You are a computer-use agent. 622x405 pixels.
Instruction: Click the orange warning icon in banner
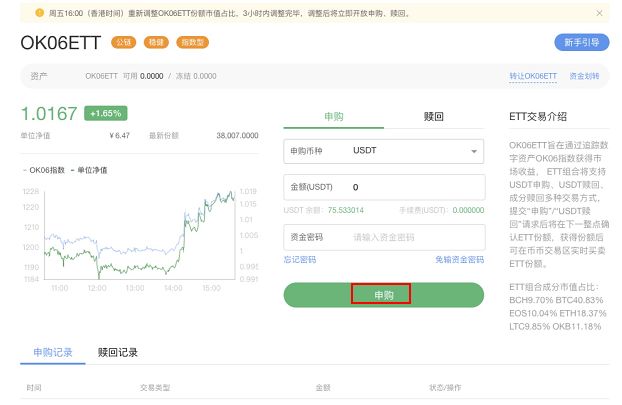pos(39,13)
